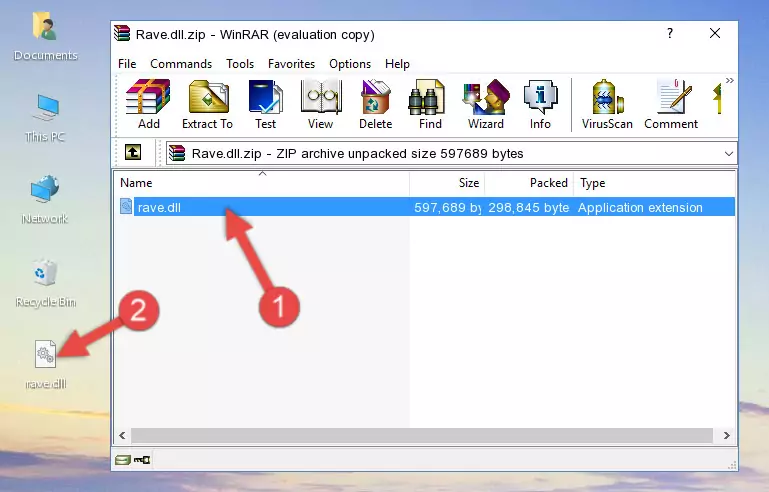Image resolution: width=769 pixels, height=492 pixels.
Task: Open the Tools menu
Action: click(x=240, y=64)
